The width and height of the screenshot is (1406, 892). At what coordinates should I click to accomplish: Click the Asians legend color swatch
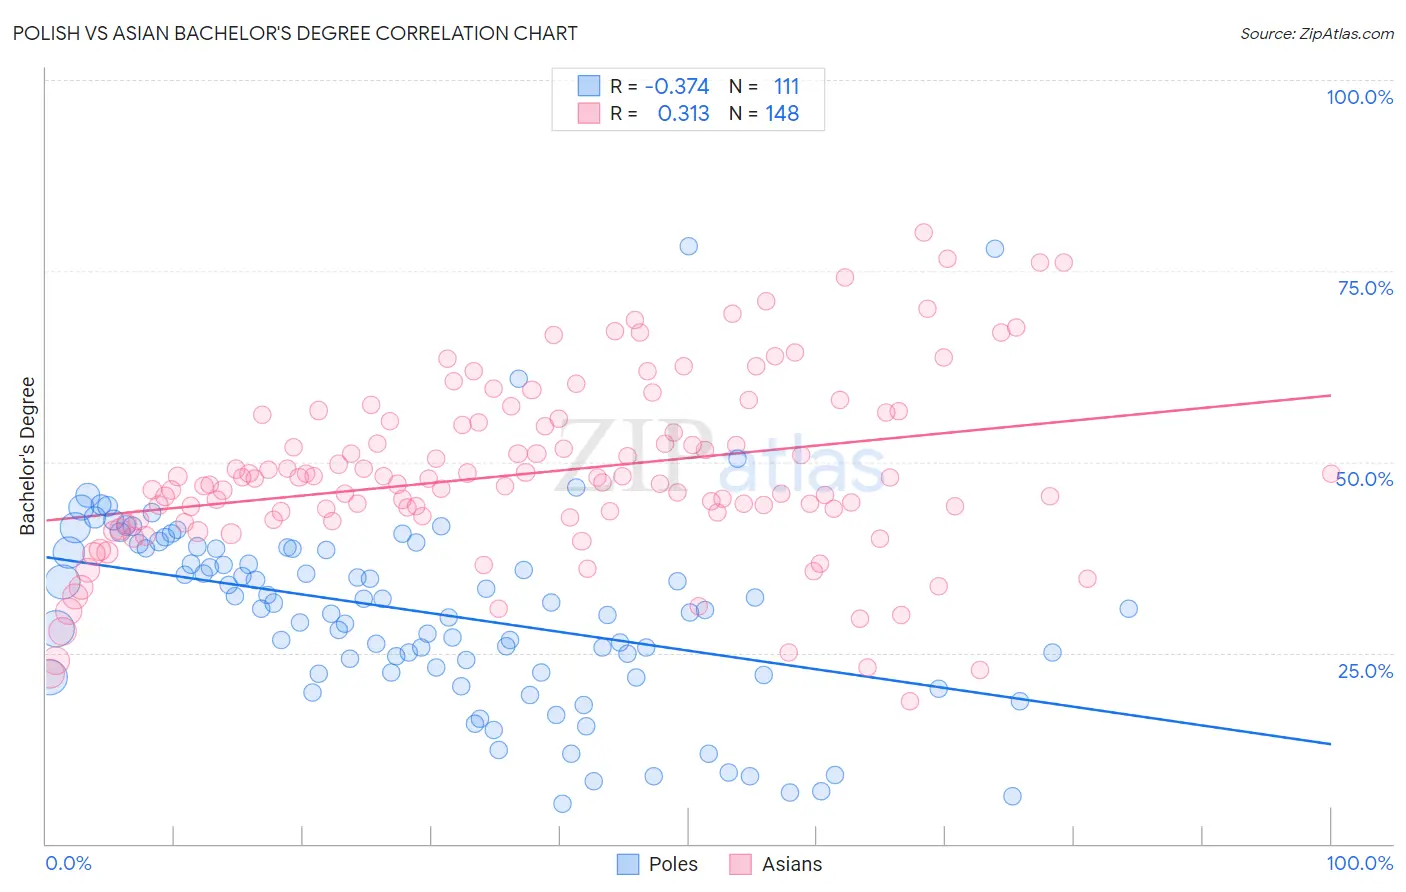[740, 864]
